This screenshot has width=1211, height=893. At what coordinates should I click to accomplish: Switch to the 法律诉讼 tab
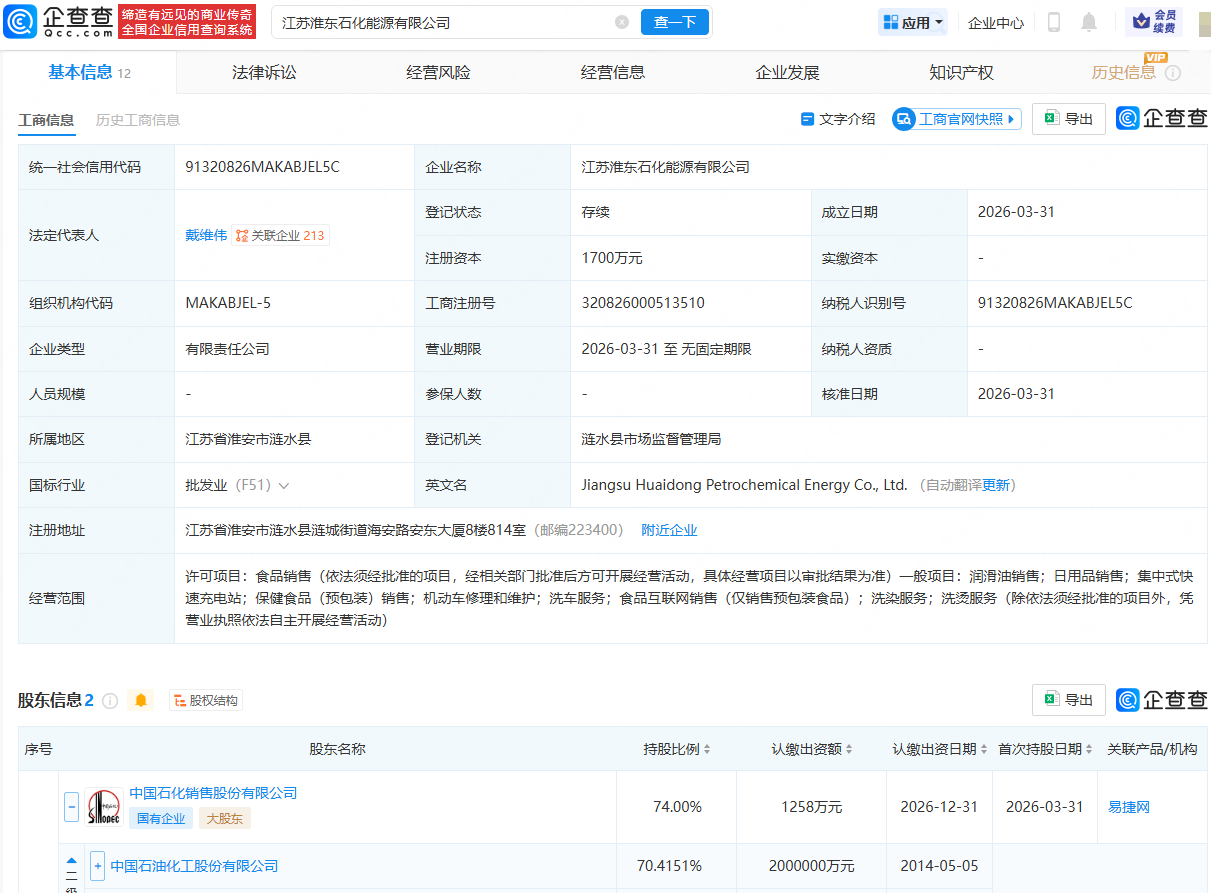[x=263, y=71]
